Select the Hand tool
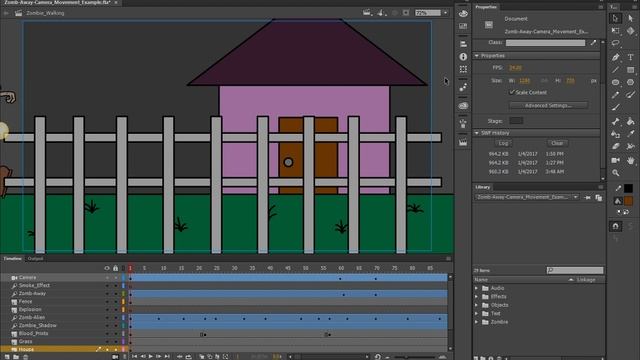This screenshot has width=640, height=360. (x=631, y=160)
